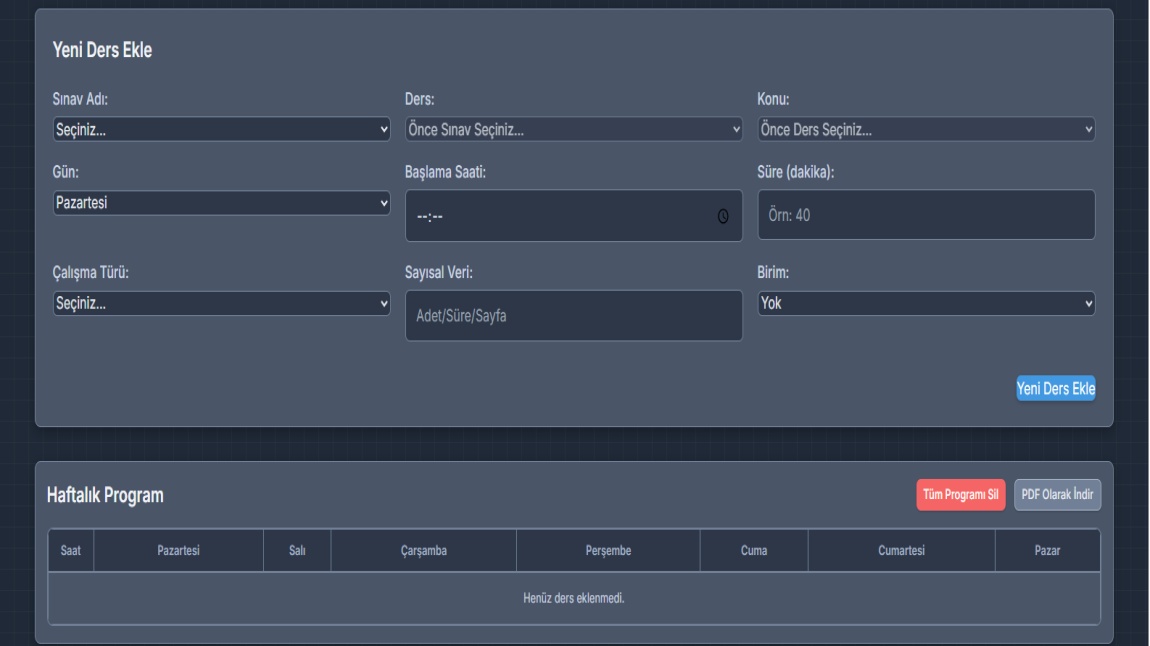
Task: Open the Konu dropdown
Action: tap(926, 130)
